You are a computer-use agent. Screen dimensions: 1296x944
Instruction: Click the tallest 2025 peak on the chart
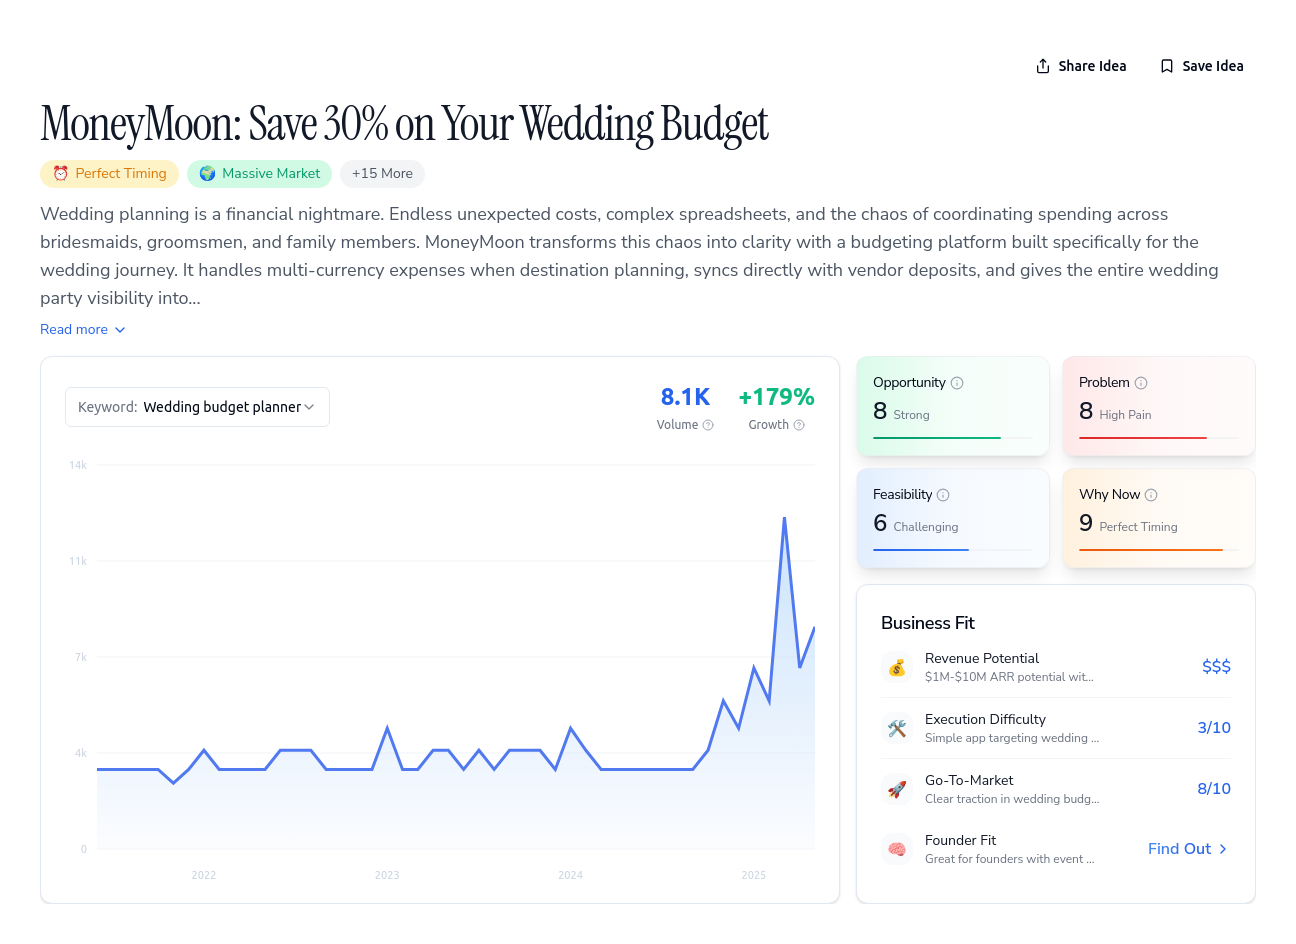(784, 518)
